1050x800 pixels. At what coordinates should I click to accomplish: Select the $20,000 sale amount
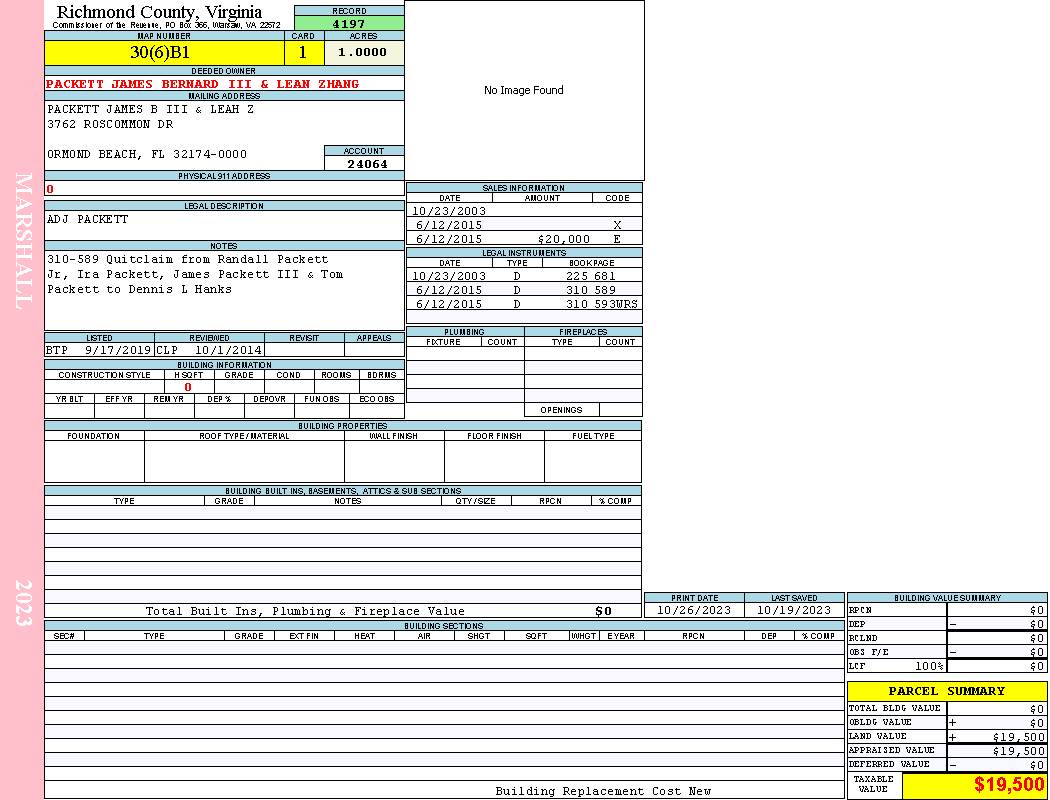point(564,240)
